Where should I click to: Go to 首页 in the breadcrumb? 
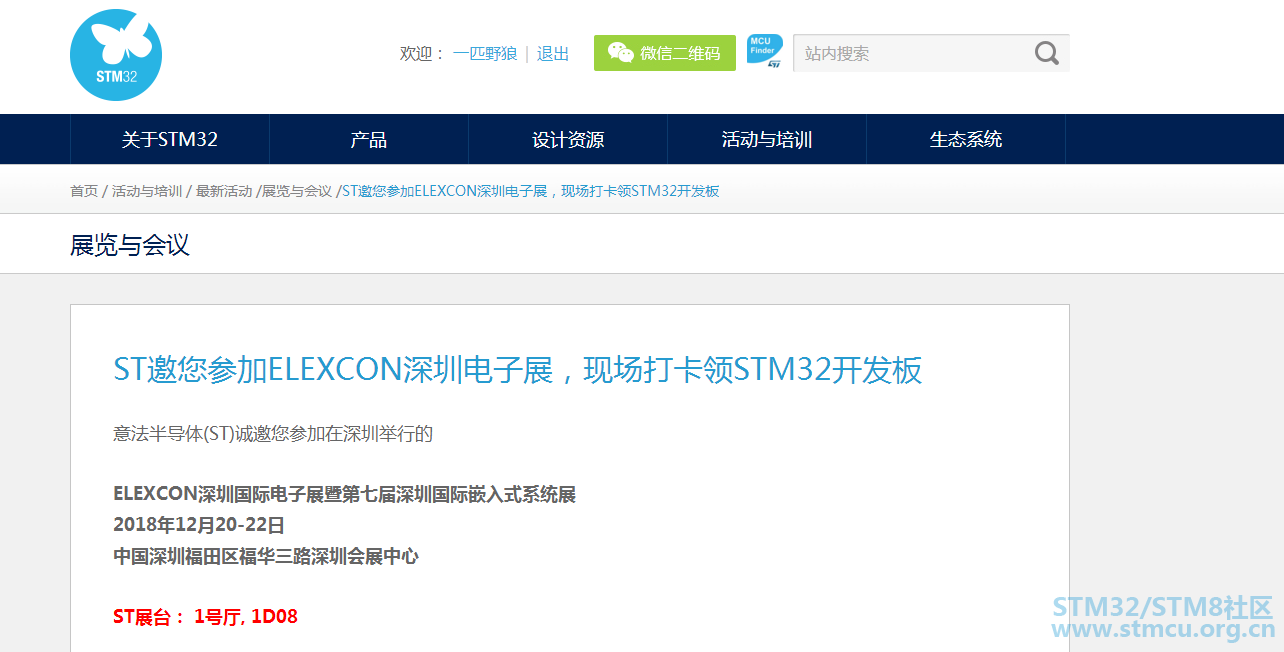click(84, 191)
